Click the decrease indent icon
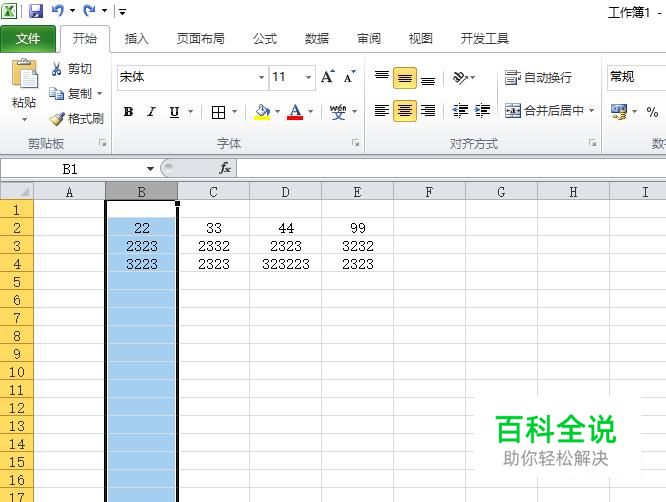 pyautogui.click(x=460, y=111)
